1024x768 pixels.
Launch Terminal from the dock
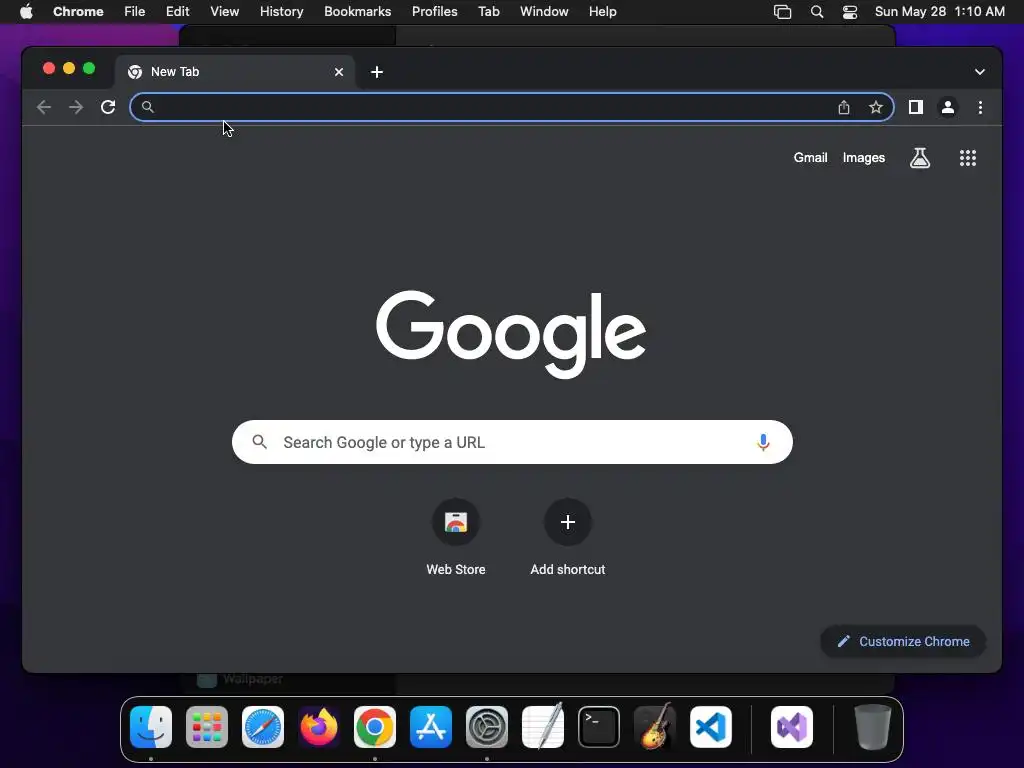(599, 727)
